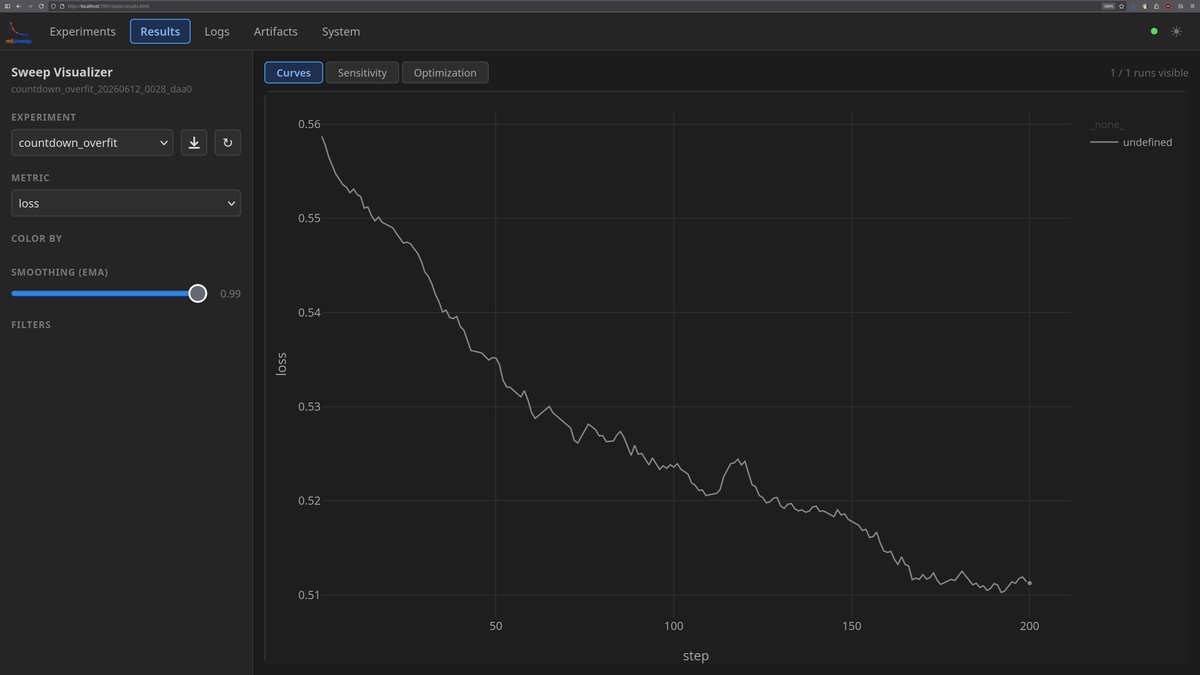Click the COLOR BY section label
The width and height of the screenshot is (1200, 675).
tap(36, 239)
